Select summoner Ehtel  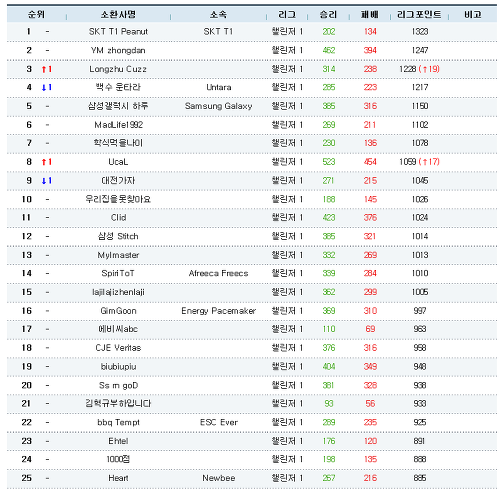[x=118, y=441]
